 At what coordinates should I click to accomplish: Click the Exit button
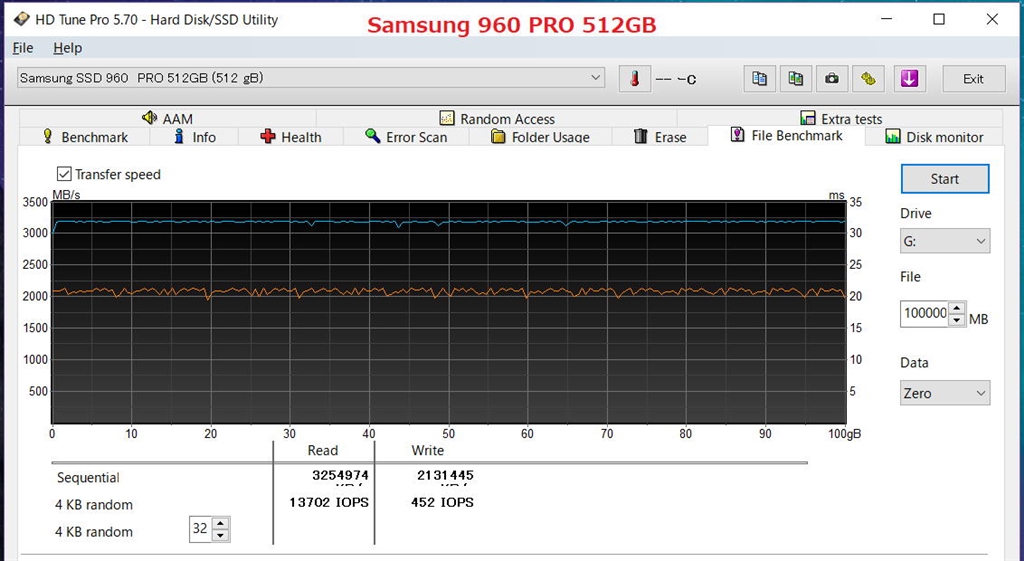click(973, 79)
